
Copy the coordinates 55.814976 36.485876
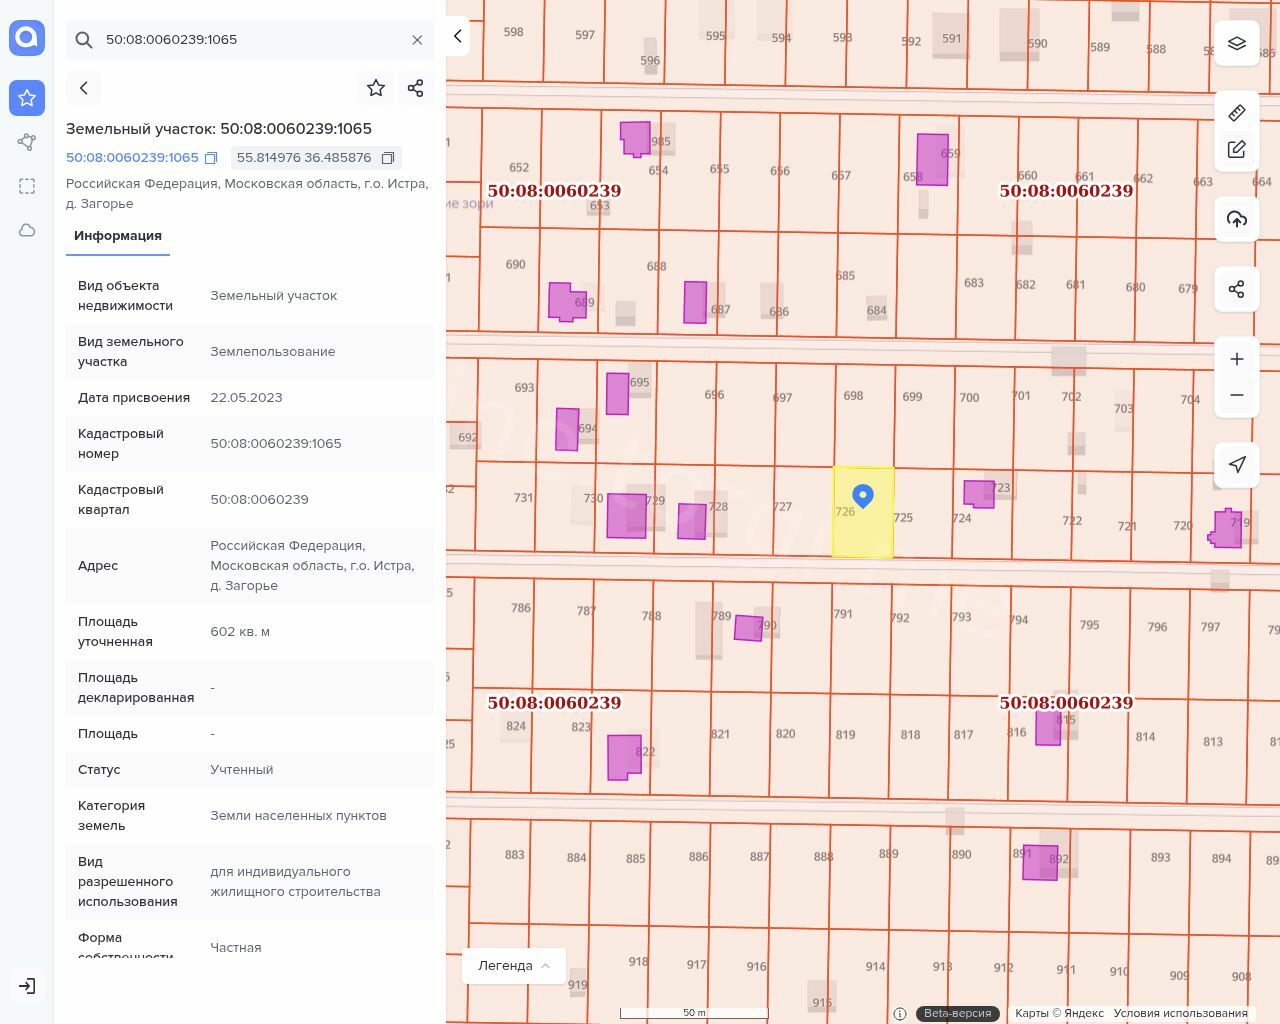388,158
